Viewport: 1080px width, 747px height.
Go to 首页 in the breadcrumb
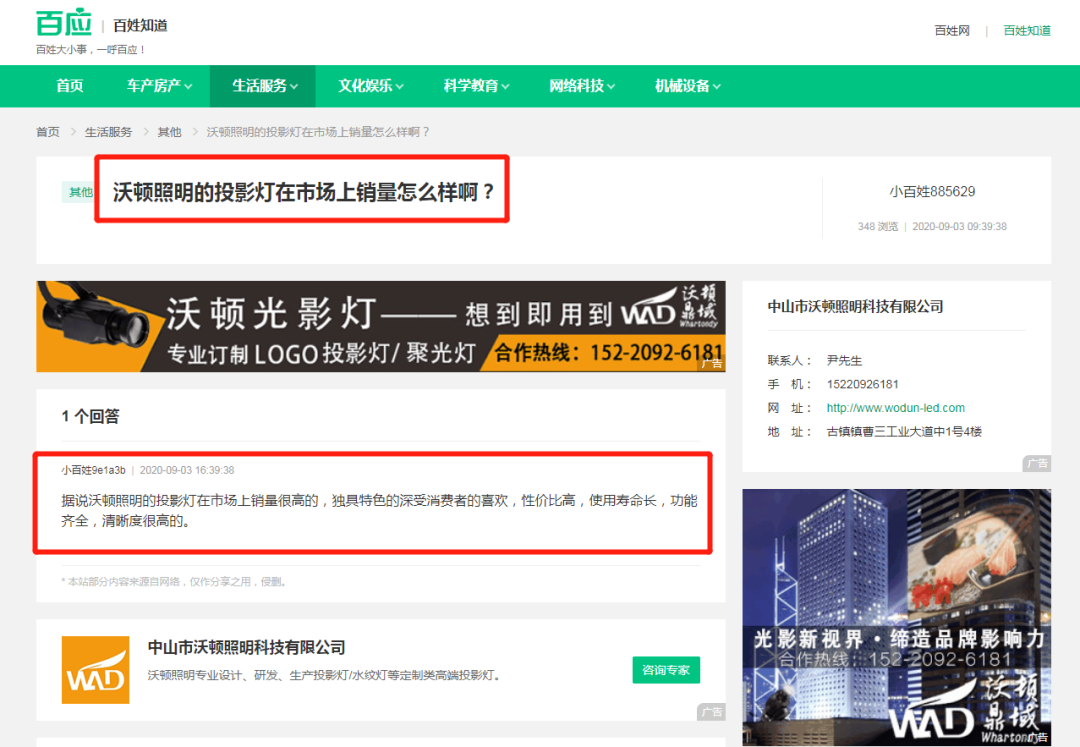click(48, 131)
